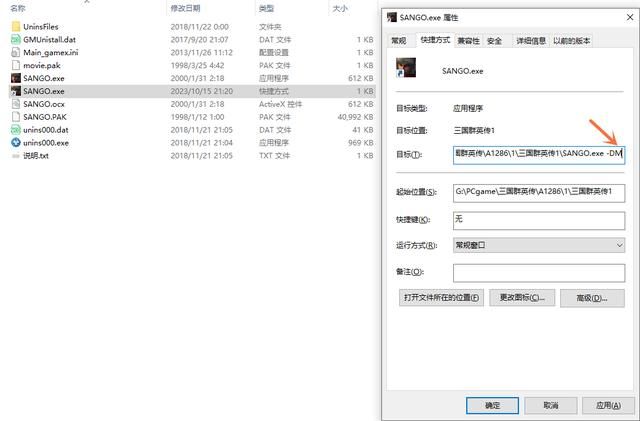Open the 兼容性 tab
Viewport: 640px width, 421px height.
(x=468, y=41)
